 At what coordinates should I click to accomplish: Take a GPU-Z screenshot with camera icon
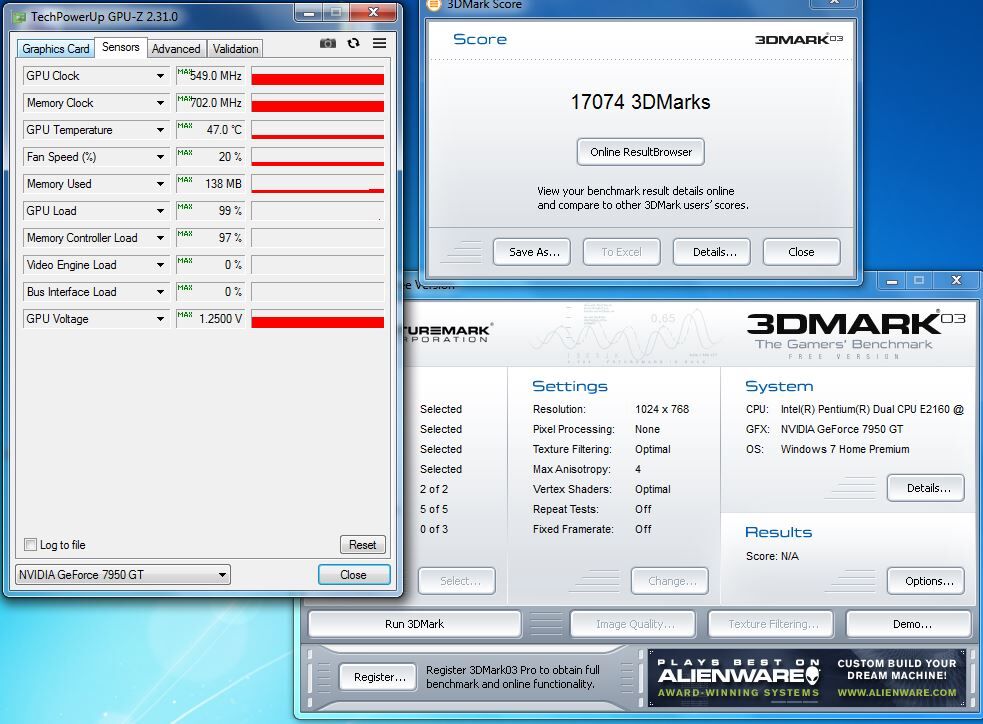click(x=327, y=43)
